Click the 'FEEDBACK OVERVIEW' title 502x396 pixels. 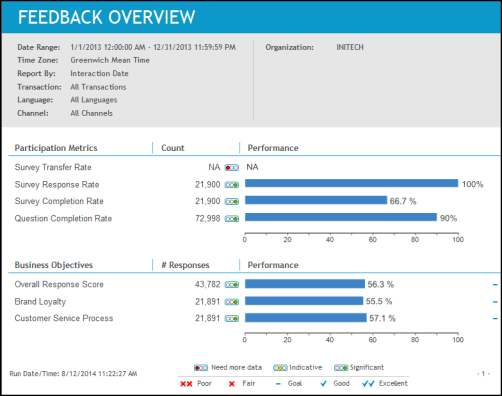107,17
